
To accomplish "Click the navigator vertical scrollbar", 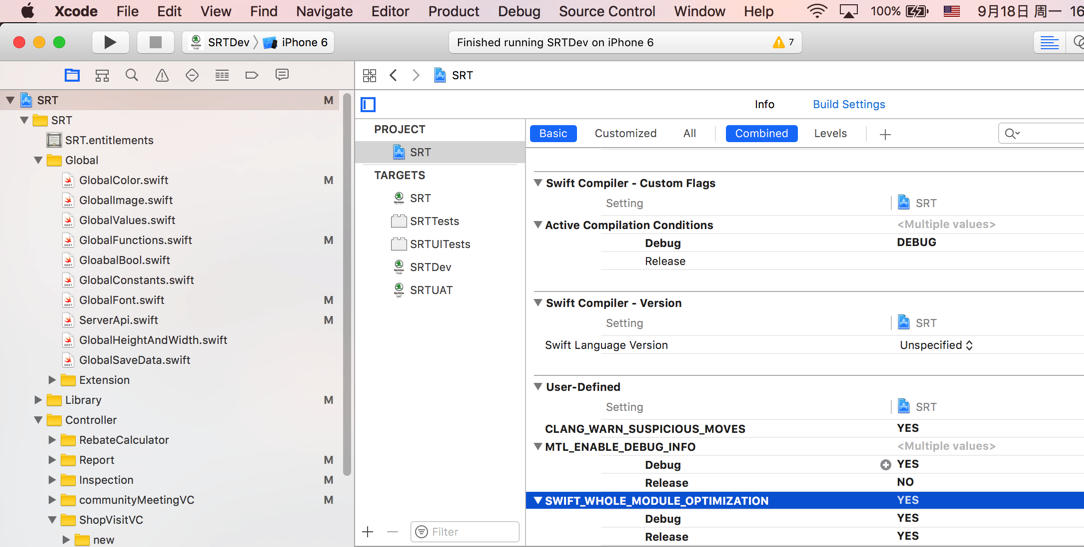I will tap(347, 284).
